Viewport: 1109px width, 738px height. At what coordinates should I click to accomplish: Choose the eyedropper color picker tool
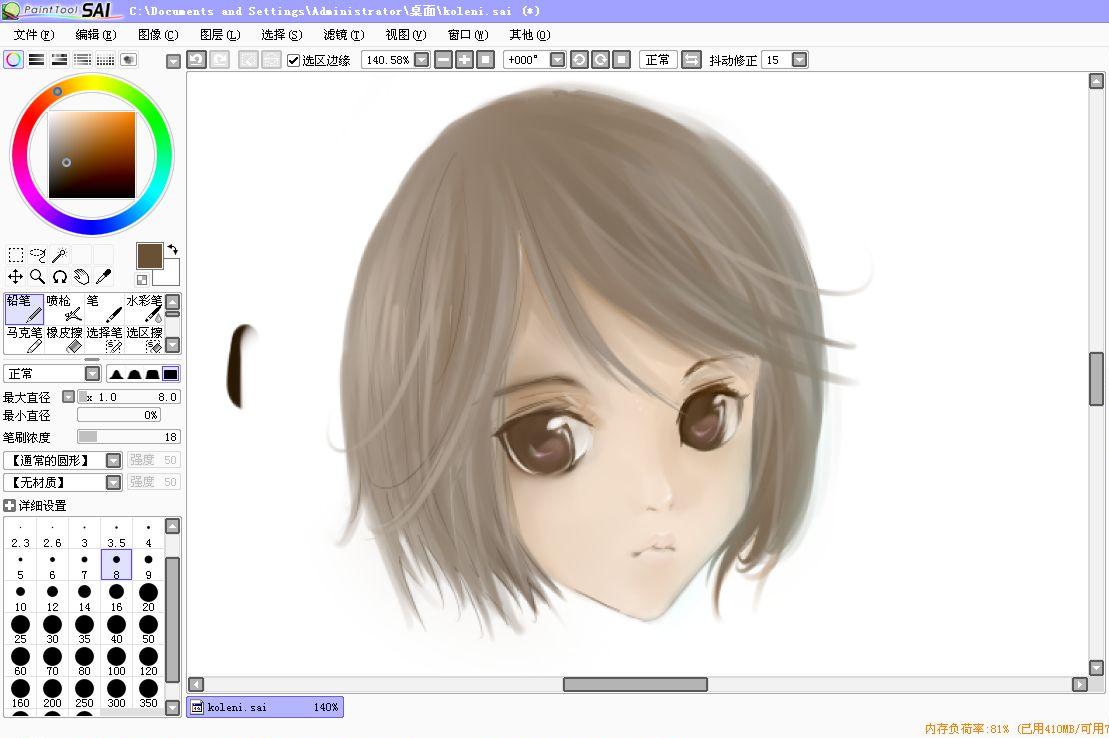(103, 277)
